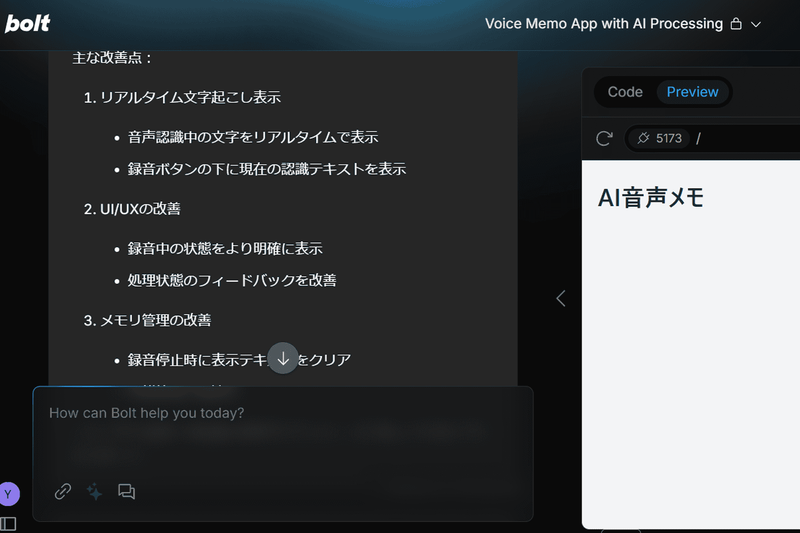Click the AI音声メモ heading in preview
Viewport: 800px width, 533px height.
coord(651,197)
